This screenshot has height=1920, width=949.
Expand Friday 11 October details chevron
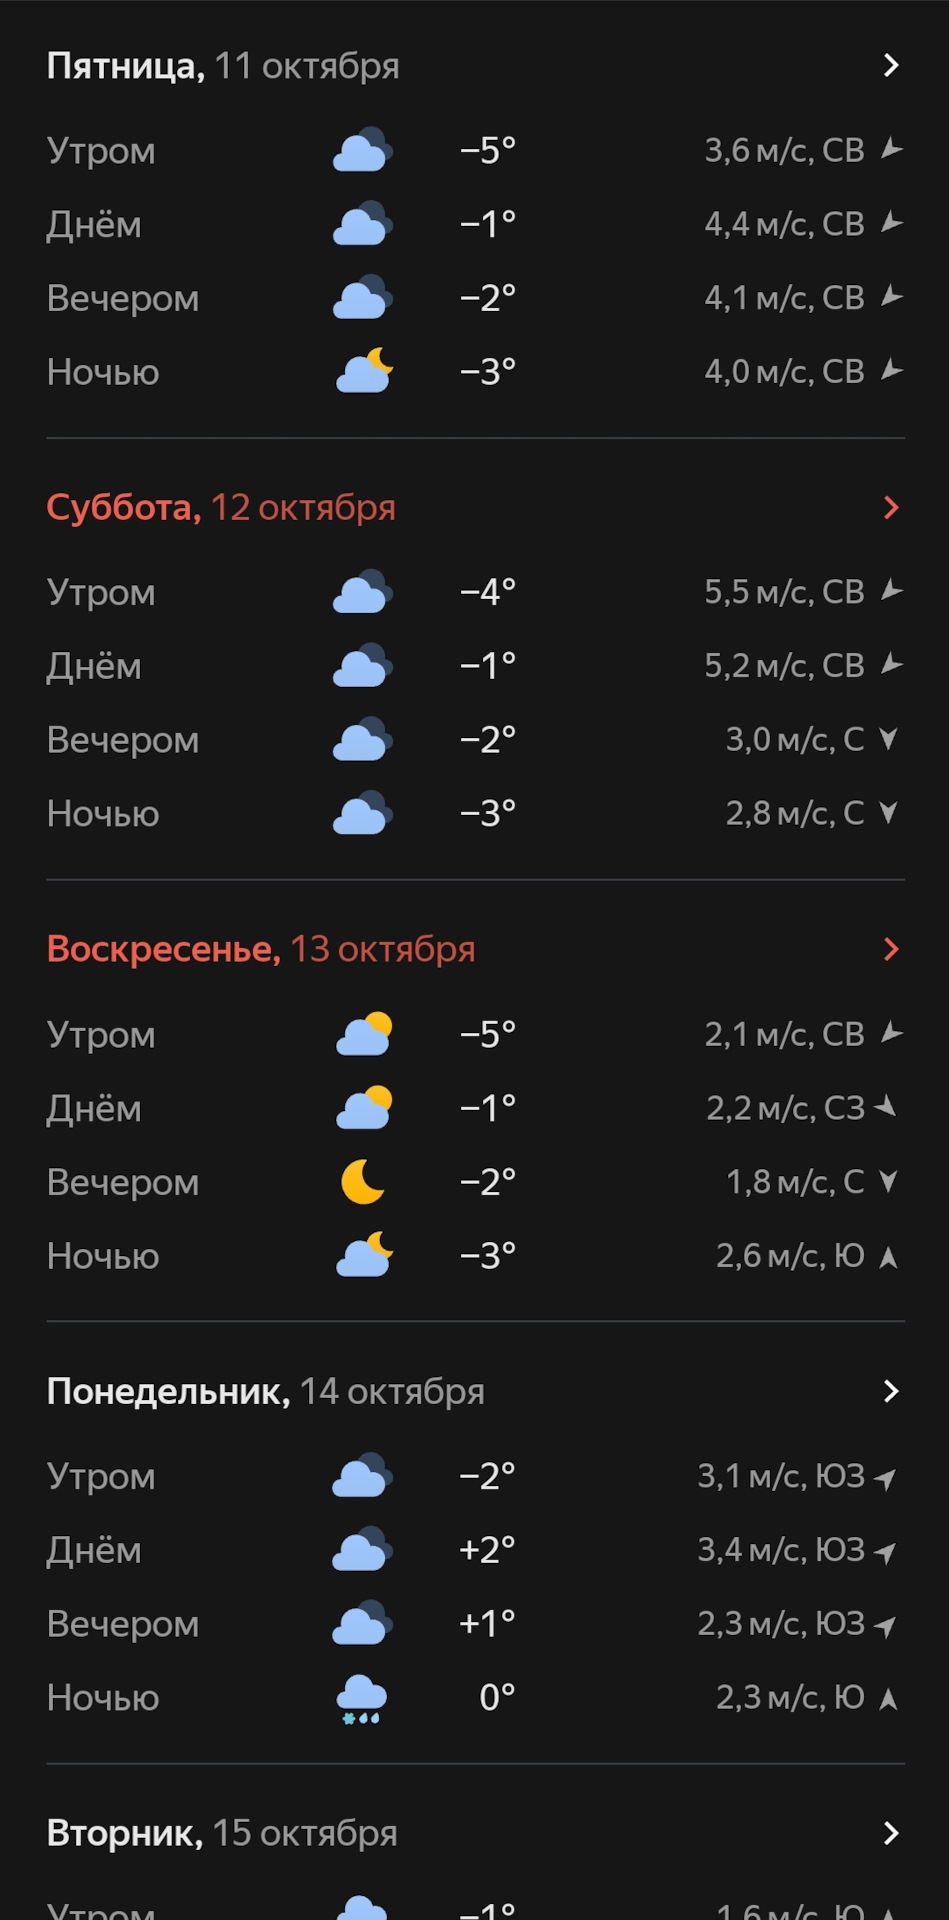point(891,66)
